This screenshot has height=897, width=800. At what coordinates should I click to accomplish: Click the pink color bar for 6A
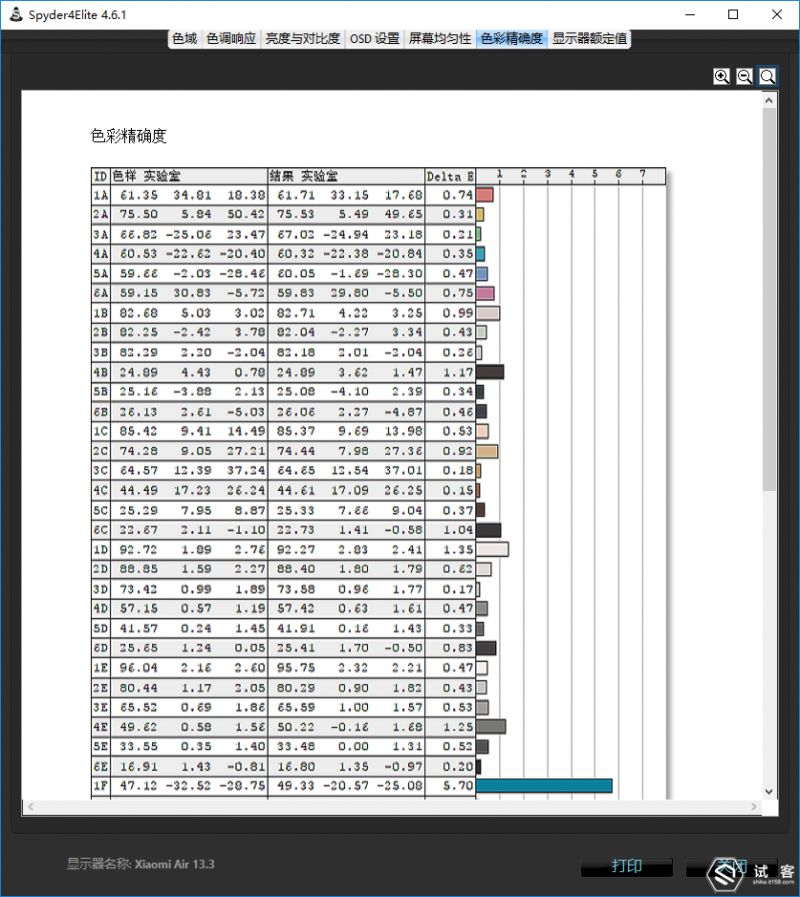click(x=485, y=293)
